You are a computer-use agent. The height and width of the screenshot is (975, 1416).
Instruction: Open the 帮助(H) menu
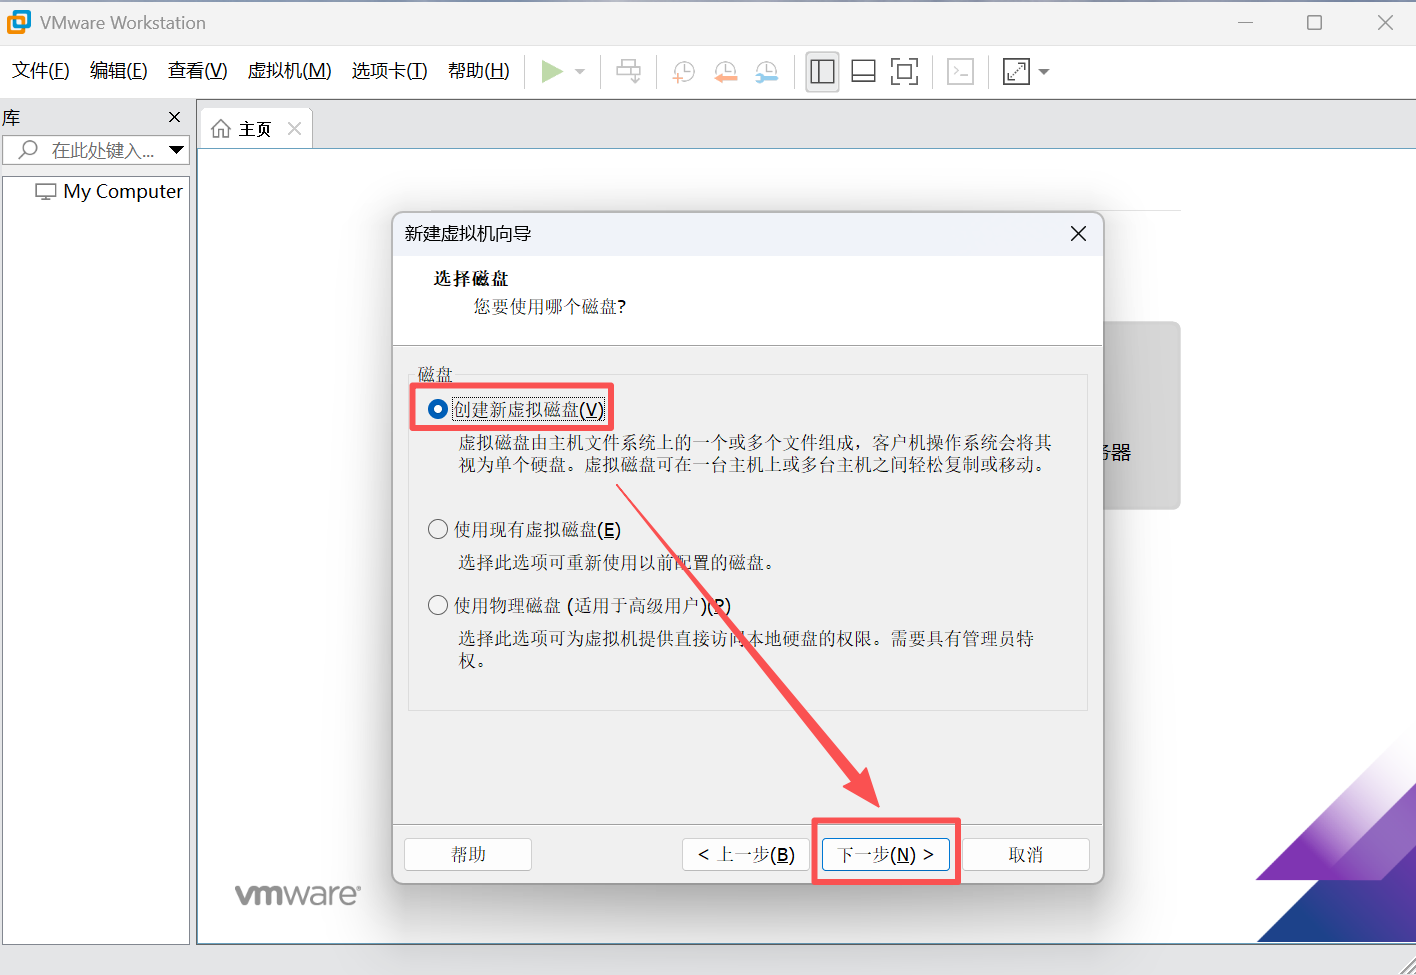point(479,71)
